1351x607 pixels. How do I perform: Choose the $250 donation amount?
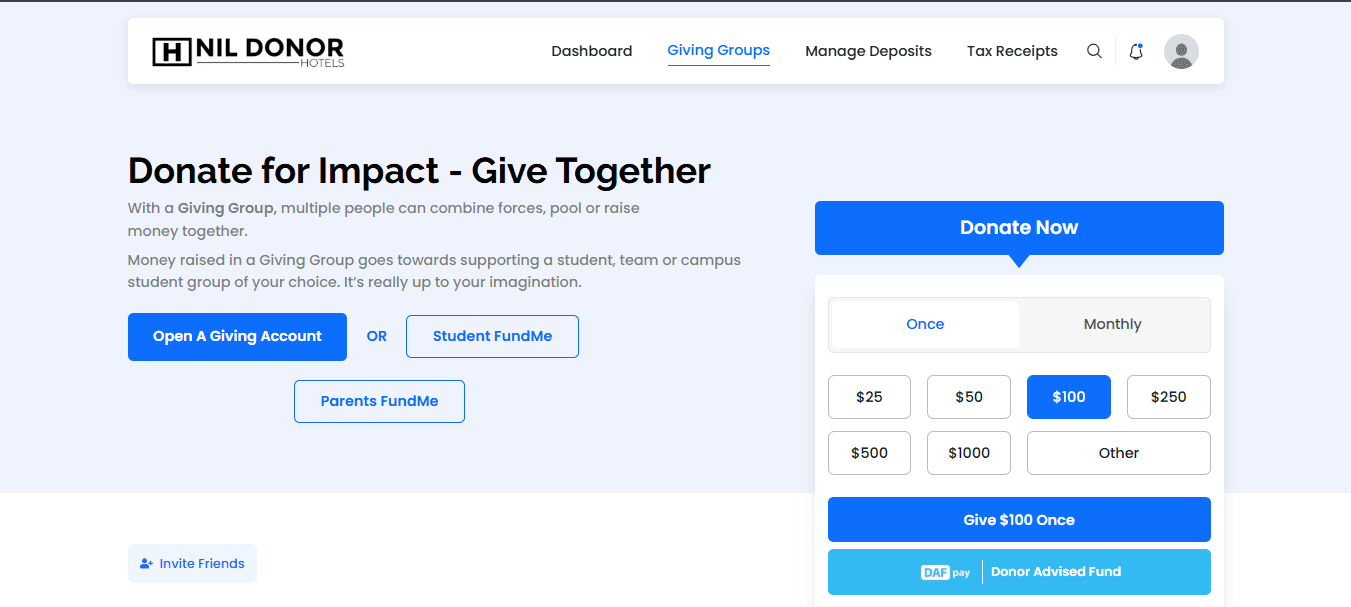pyautogui.click(x=1168, y=397)
